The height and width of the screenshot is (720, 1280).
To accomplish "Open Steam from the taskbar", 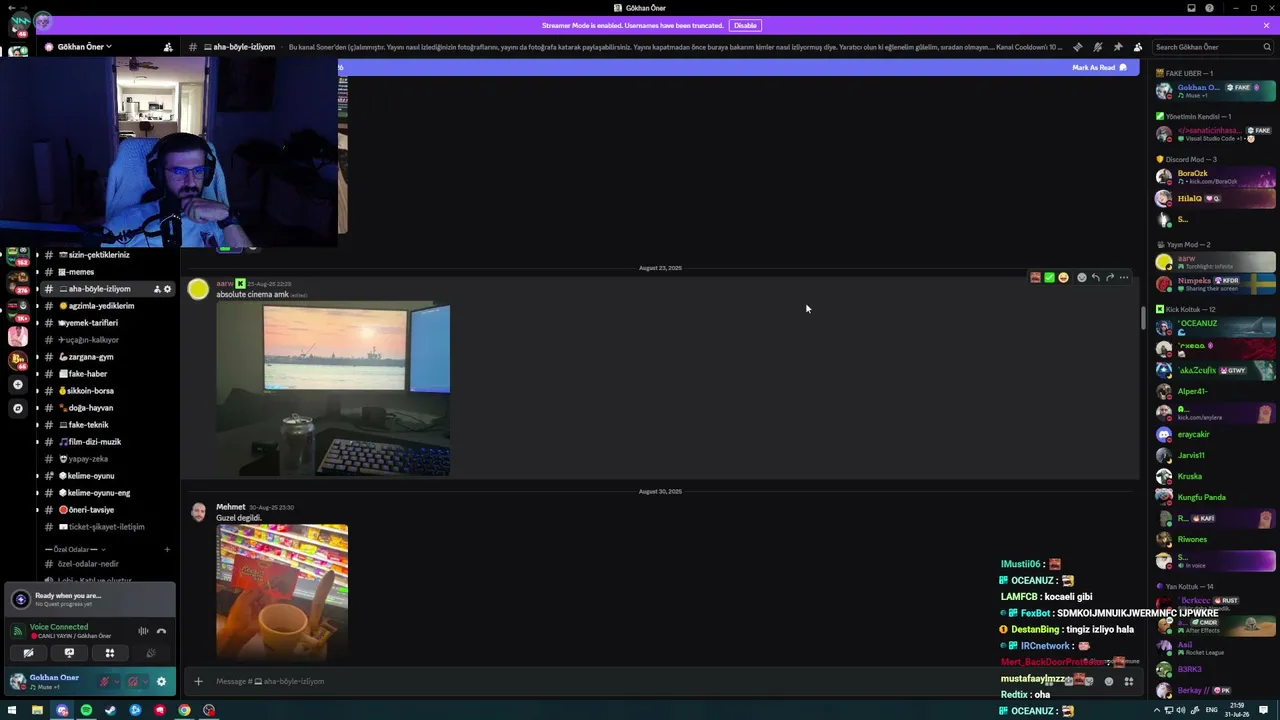I will [x=110, y=710].
